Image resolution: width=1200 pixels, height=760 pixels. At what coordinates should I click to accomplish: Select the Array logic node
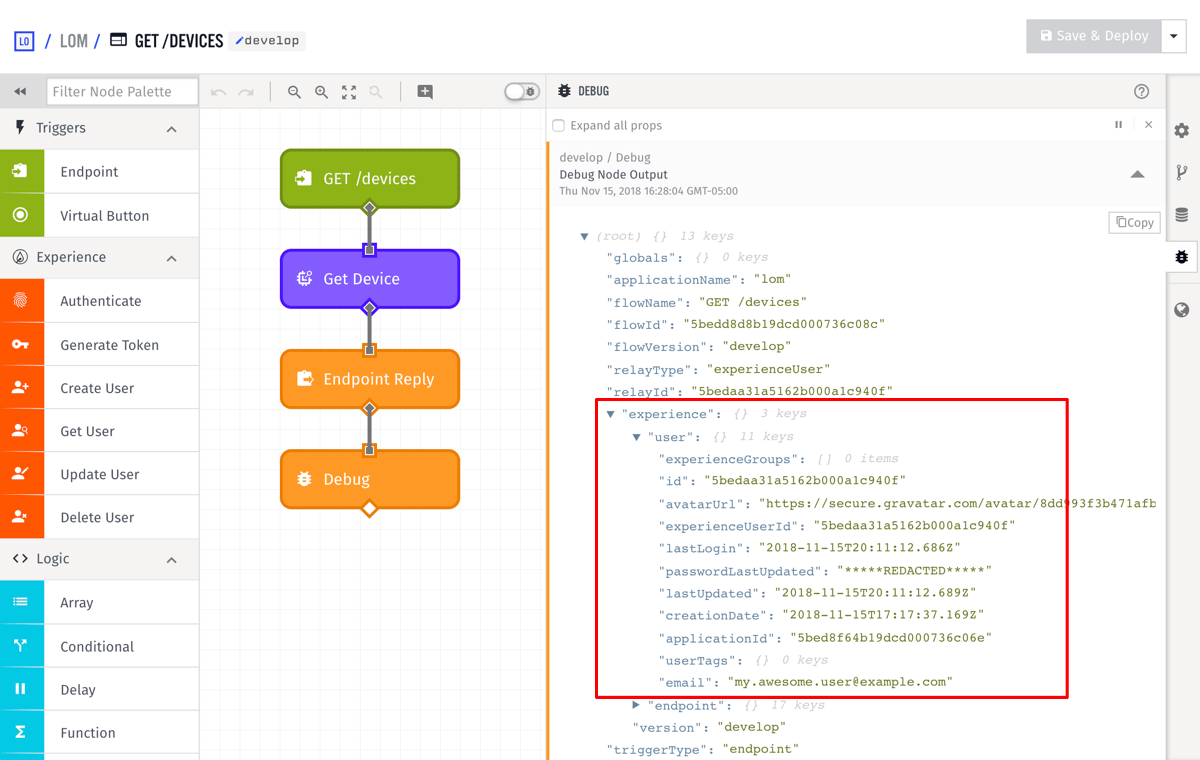[x=99, y=602]
